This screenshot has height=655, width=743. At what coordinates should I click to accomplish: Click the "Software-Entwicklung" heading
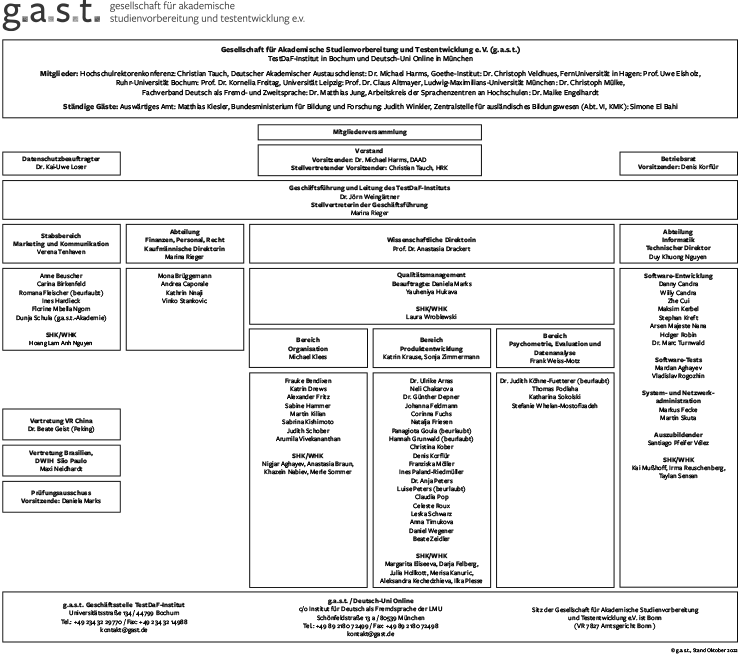coord(678,276)
